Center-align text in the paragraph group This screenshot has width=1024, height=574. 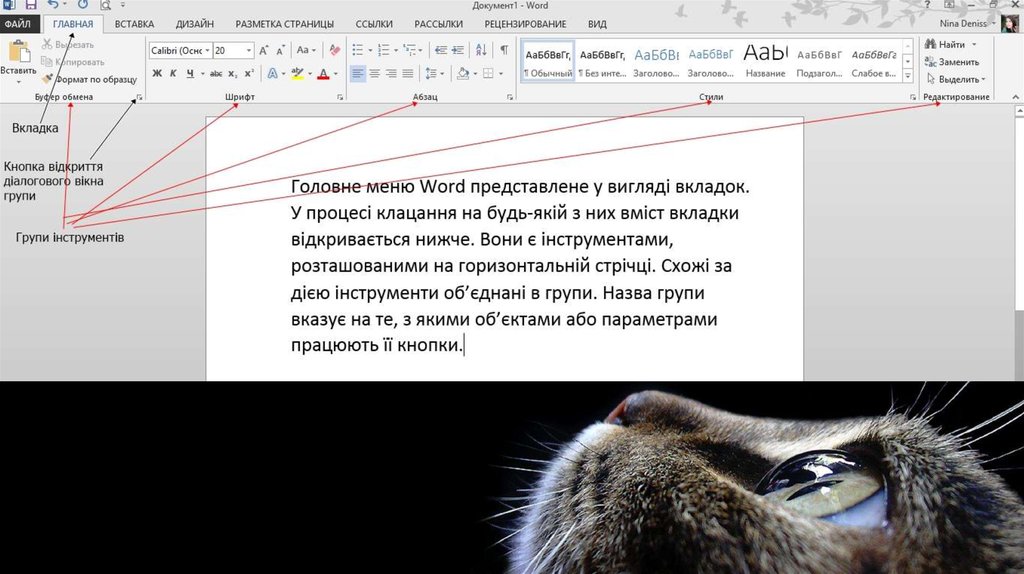point(374,74)
